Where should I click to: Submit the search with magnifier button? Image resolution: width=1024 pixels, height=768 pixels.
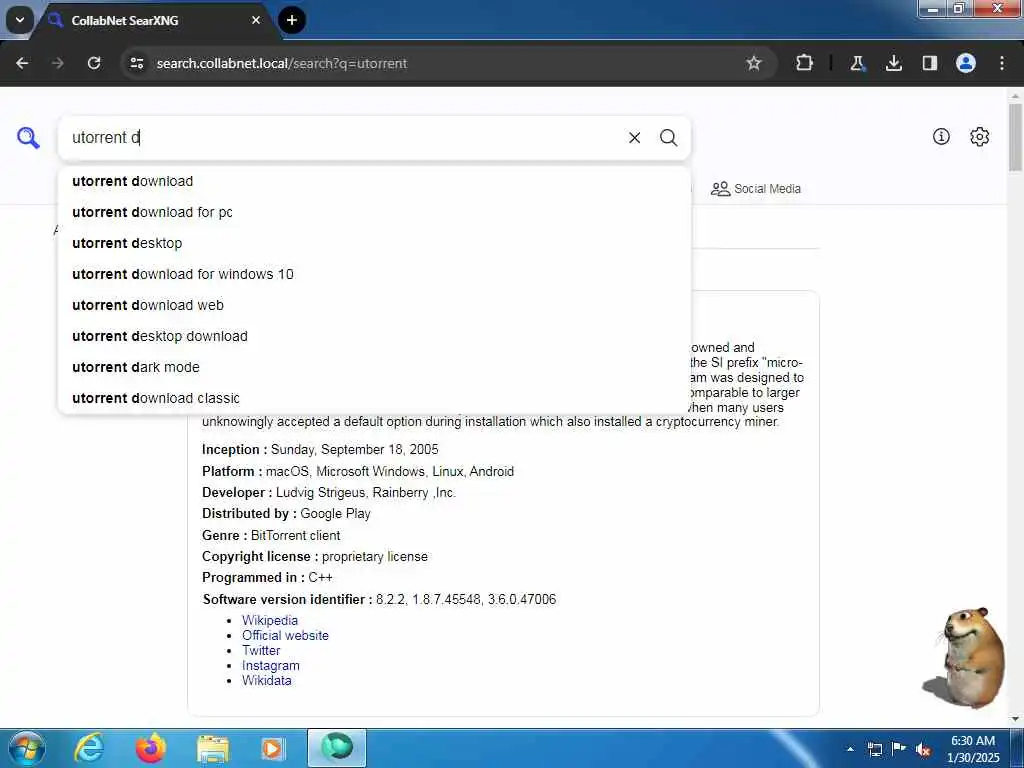point(668,138)
